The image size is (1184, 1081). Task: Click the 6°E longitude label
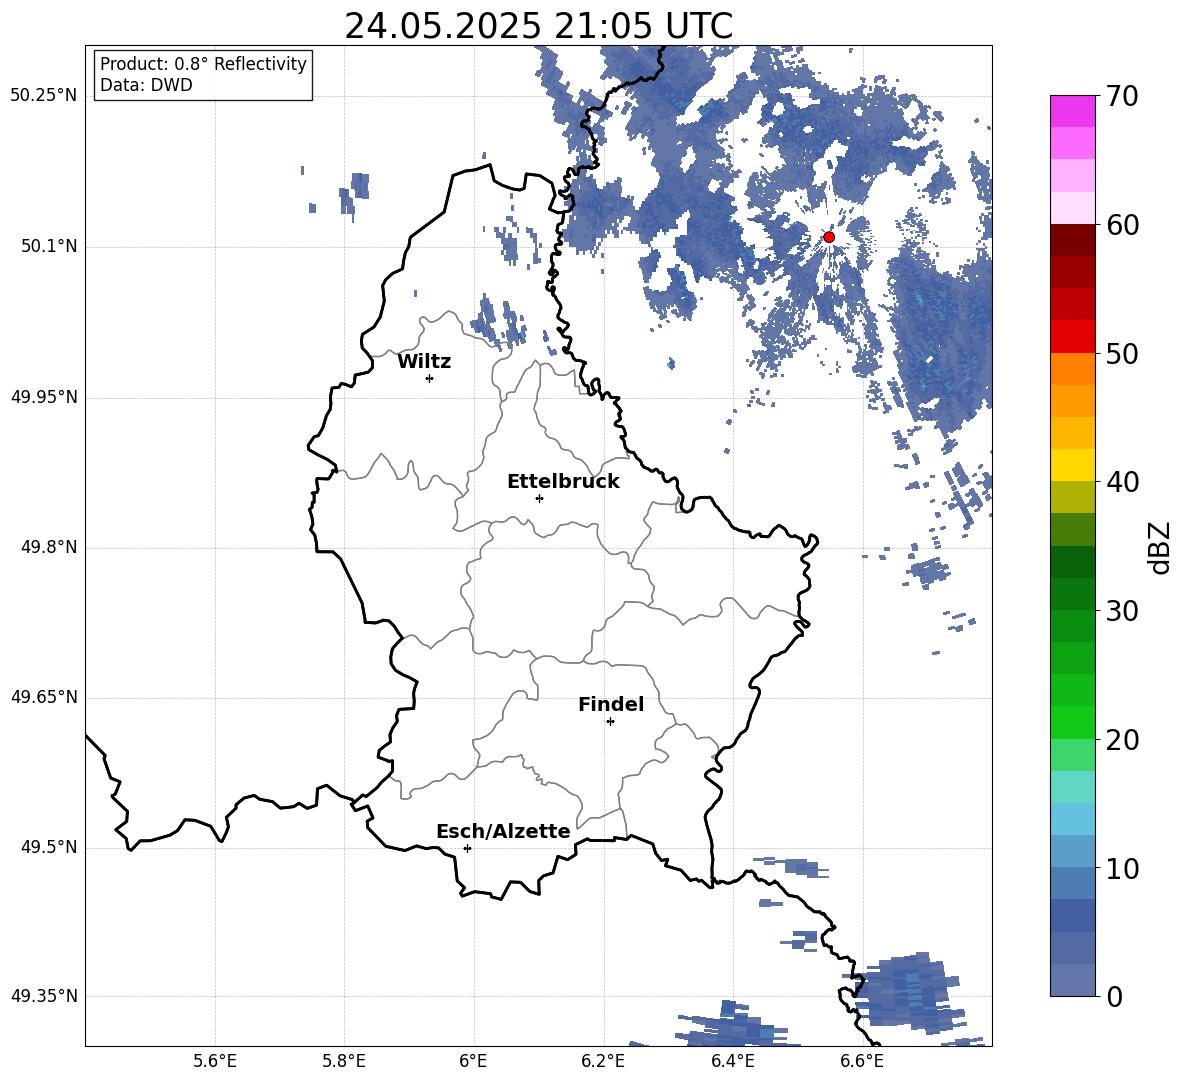pos(473,1061)
